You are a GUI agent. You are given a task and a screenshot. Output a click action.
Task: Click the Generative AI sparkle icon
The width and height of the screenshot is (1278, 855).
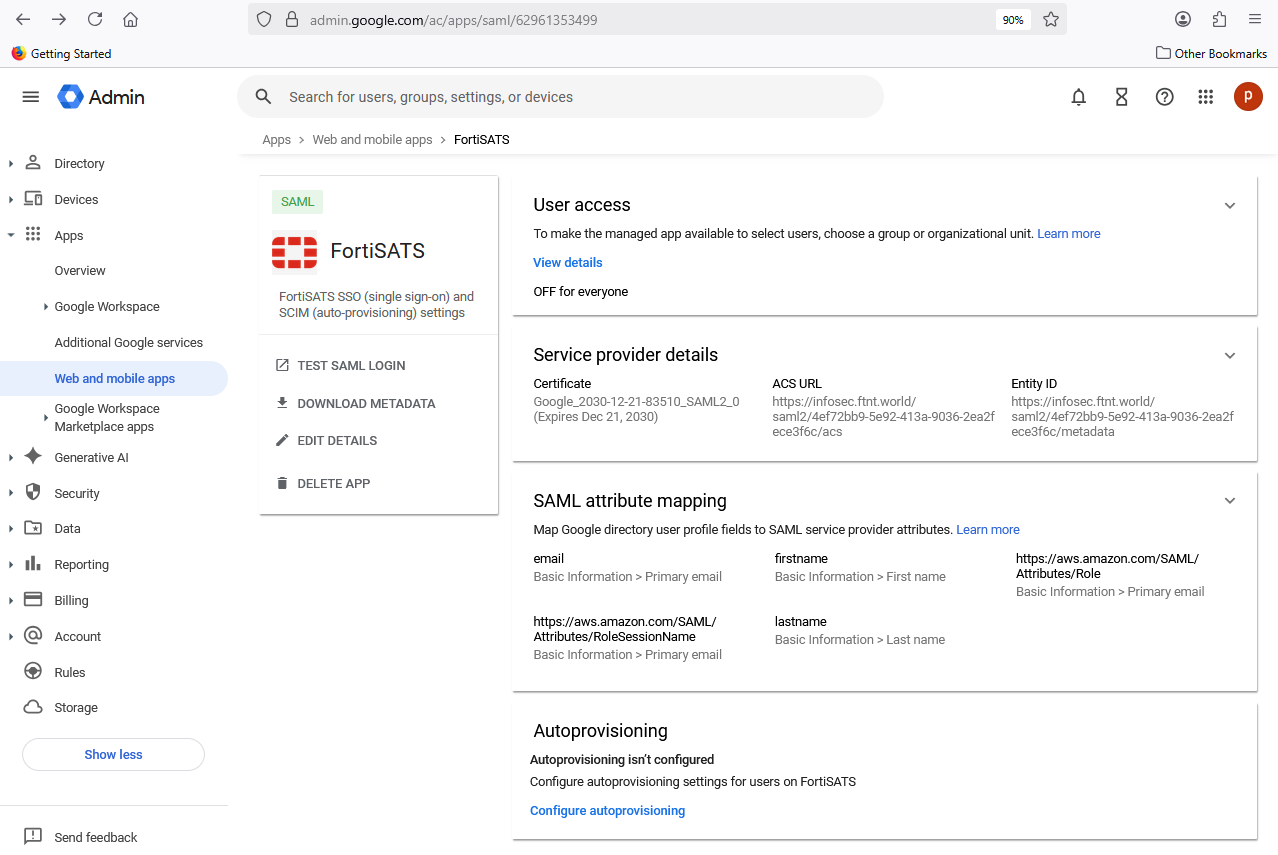point(33,457)
